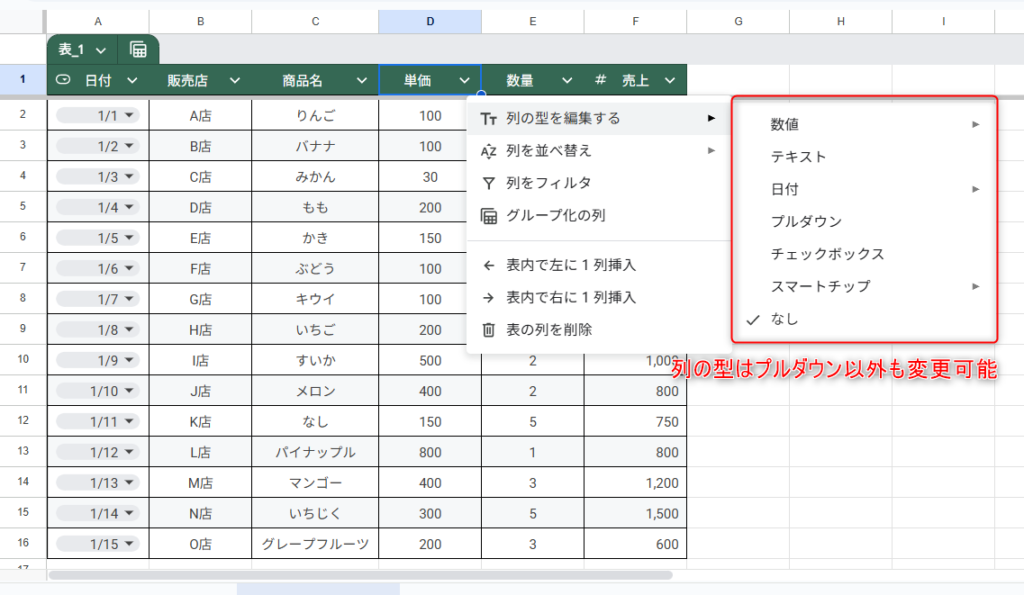Screen dimensions: 1024x595
Task: Click the funnel icon for 列をフィルタ
Action: click(488, 183)
